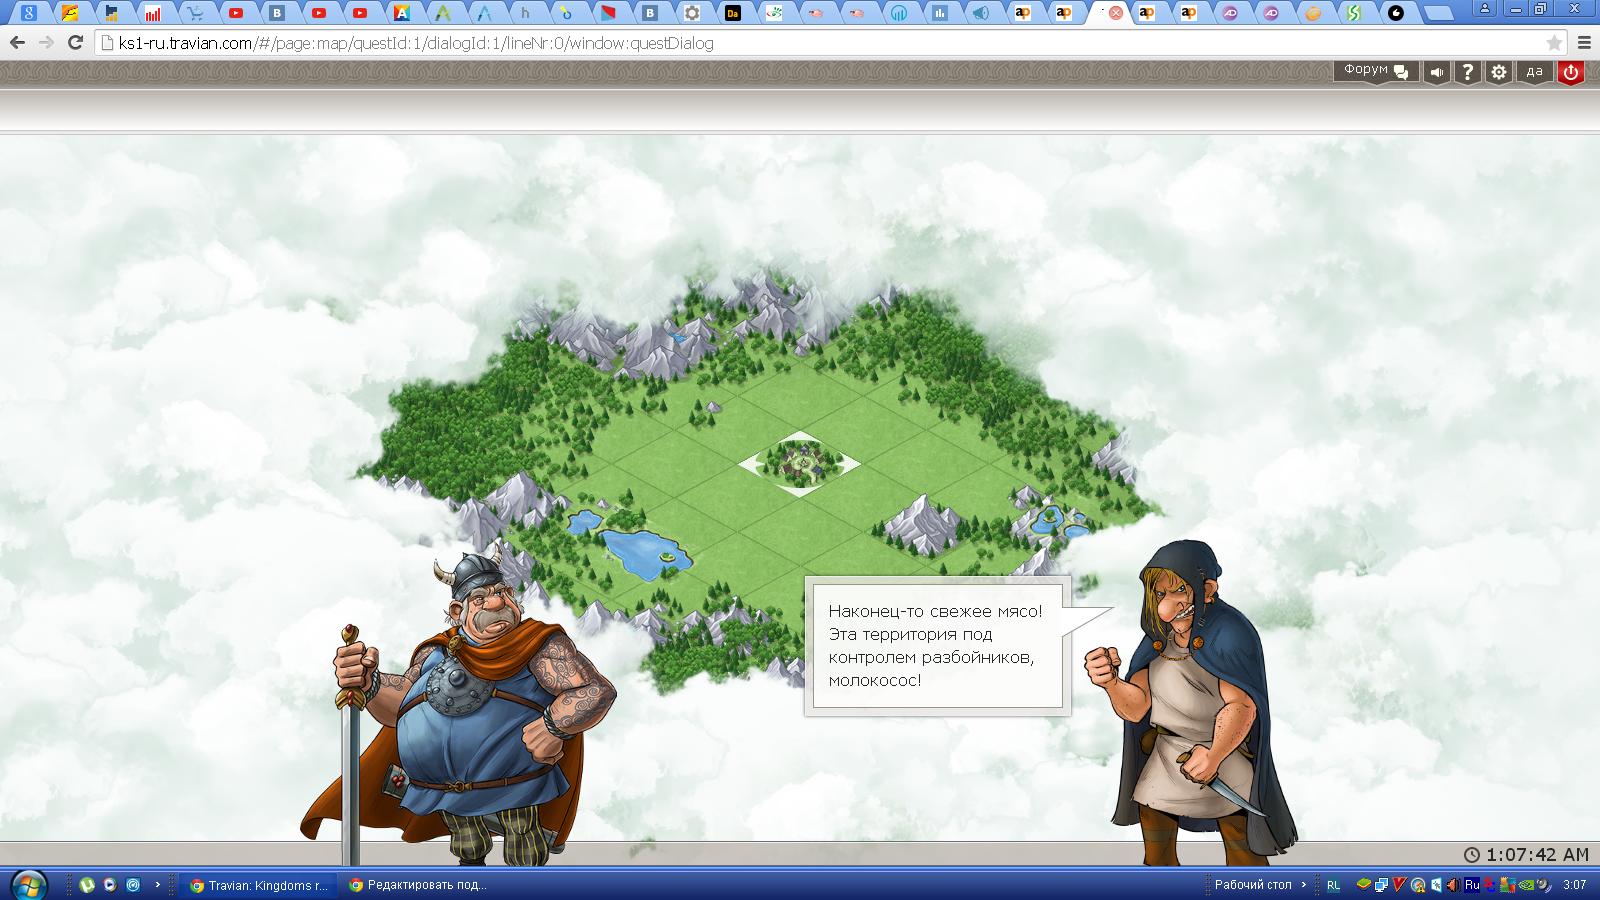Open the Chrome hamburger menu
This screenshot has height=900, width=1600.
(x=1584, y=43)
